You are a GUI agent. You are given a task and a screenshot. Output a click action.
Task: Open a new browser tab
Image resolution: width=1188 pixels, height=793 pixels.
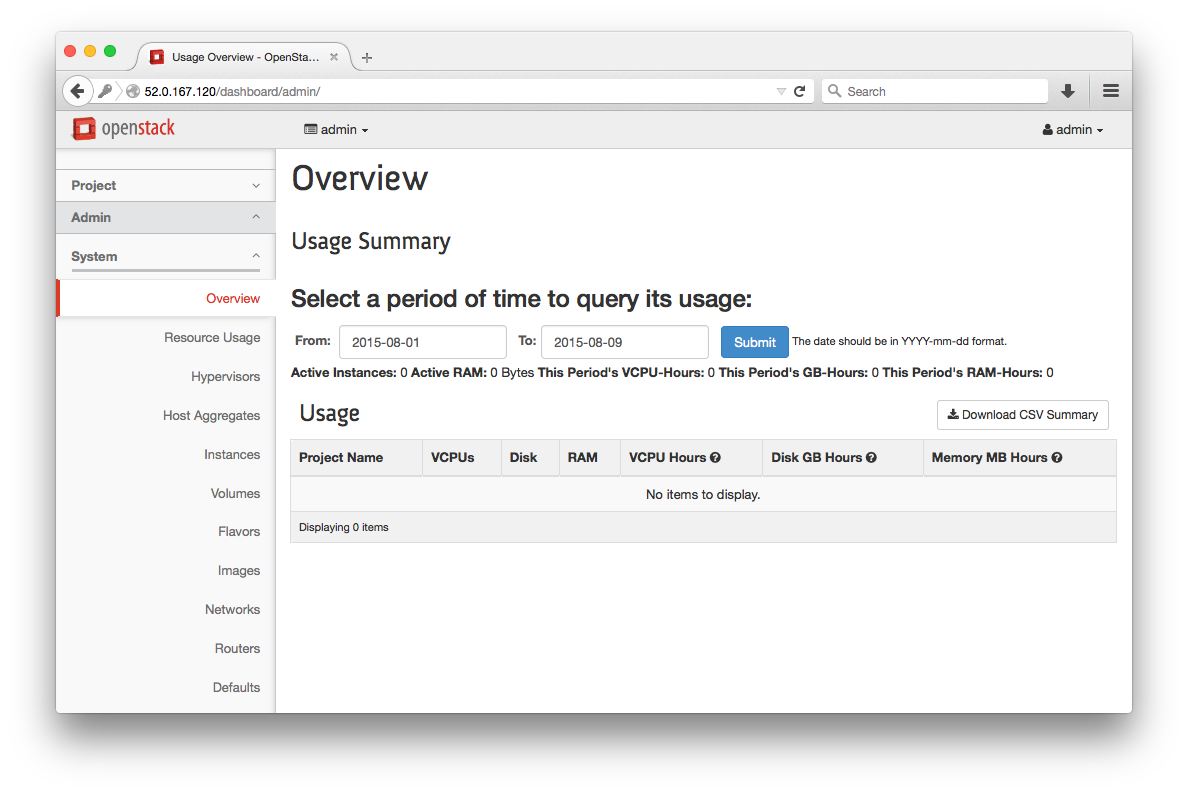(x=367, y=57)
